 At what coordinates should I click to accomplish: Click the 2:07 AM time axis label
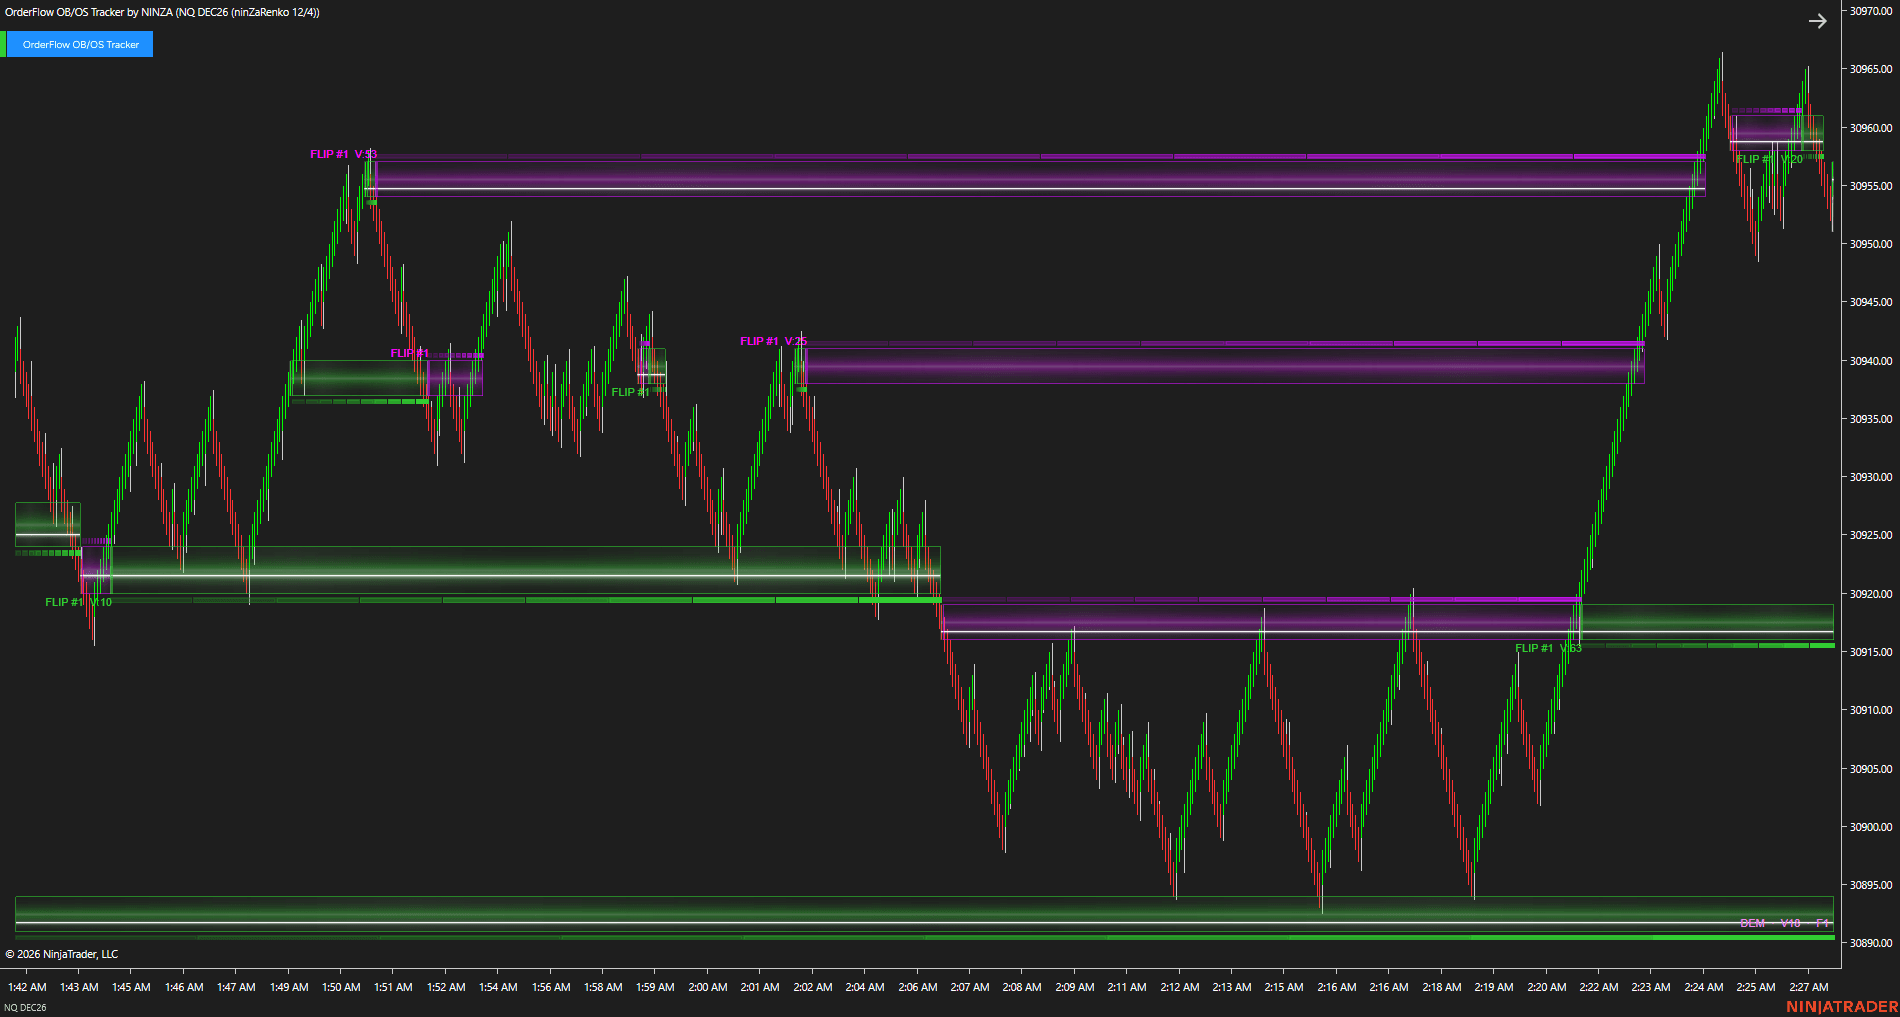(x=969, y=987)
